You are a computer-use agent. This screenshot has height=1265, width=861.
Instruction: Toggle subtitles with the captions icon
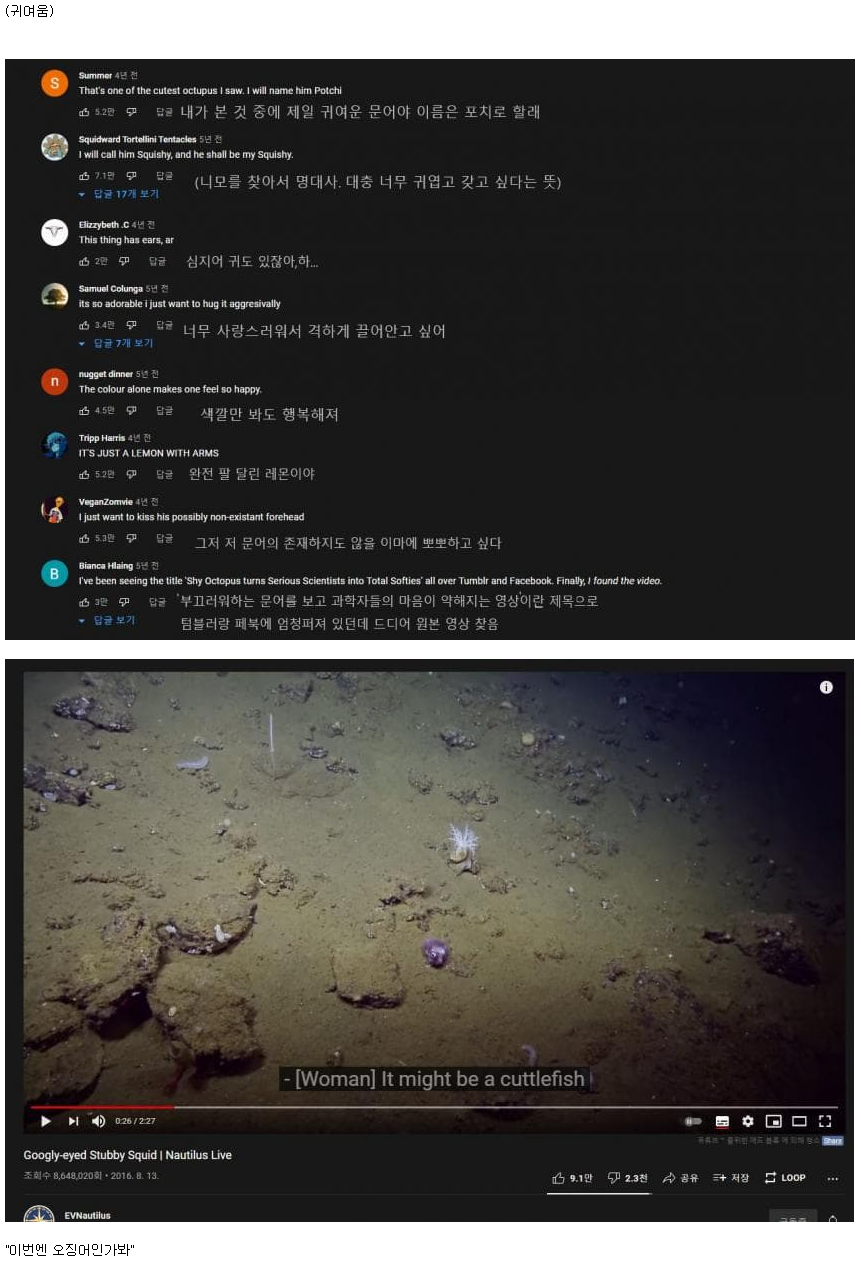pos(722,1121)
